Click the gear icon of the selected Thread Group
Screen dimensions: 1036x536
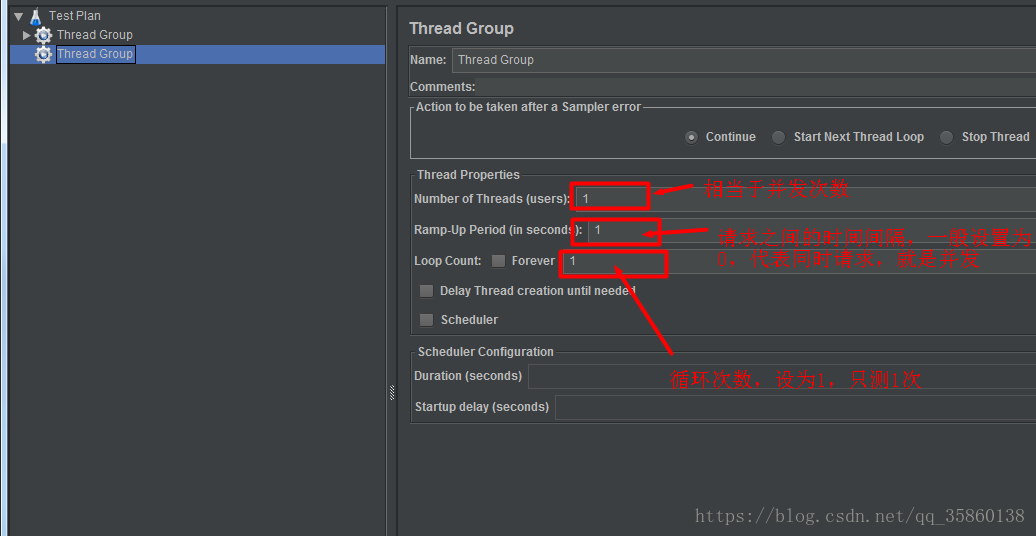click(44, 54)
